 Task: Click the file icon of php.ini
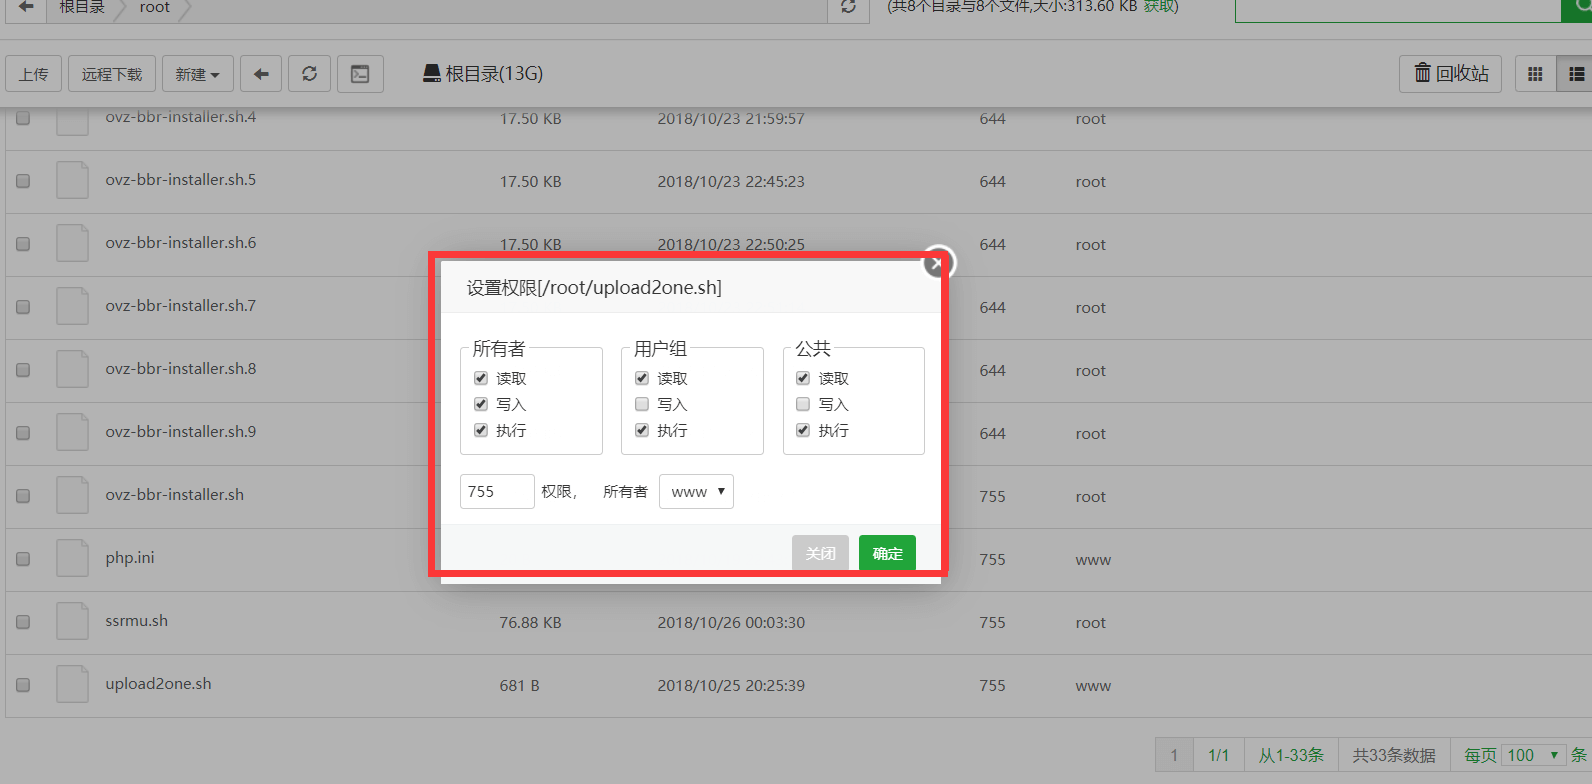[x=72, y=558]
